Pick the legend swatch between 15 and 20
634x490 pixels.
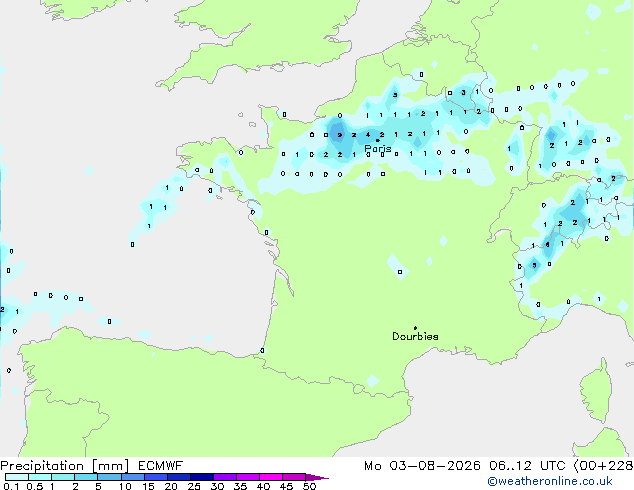(155, 477)
